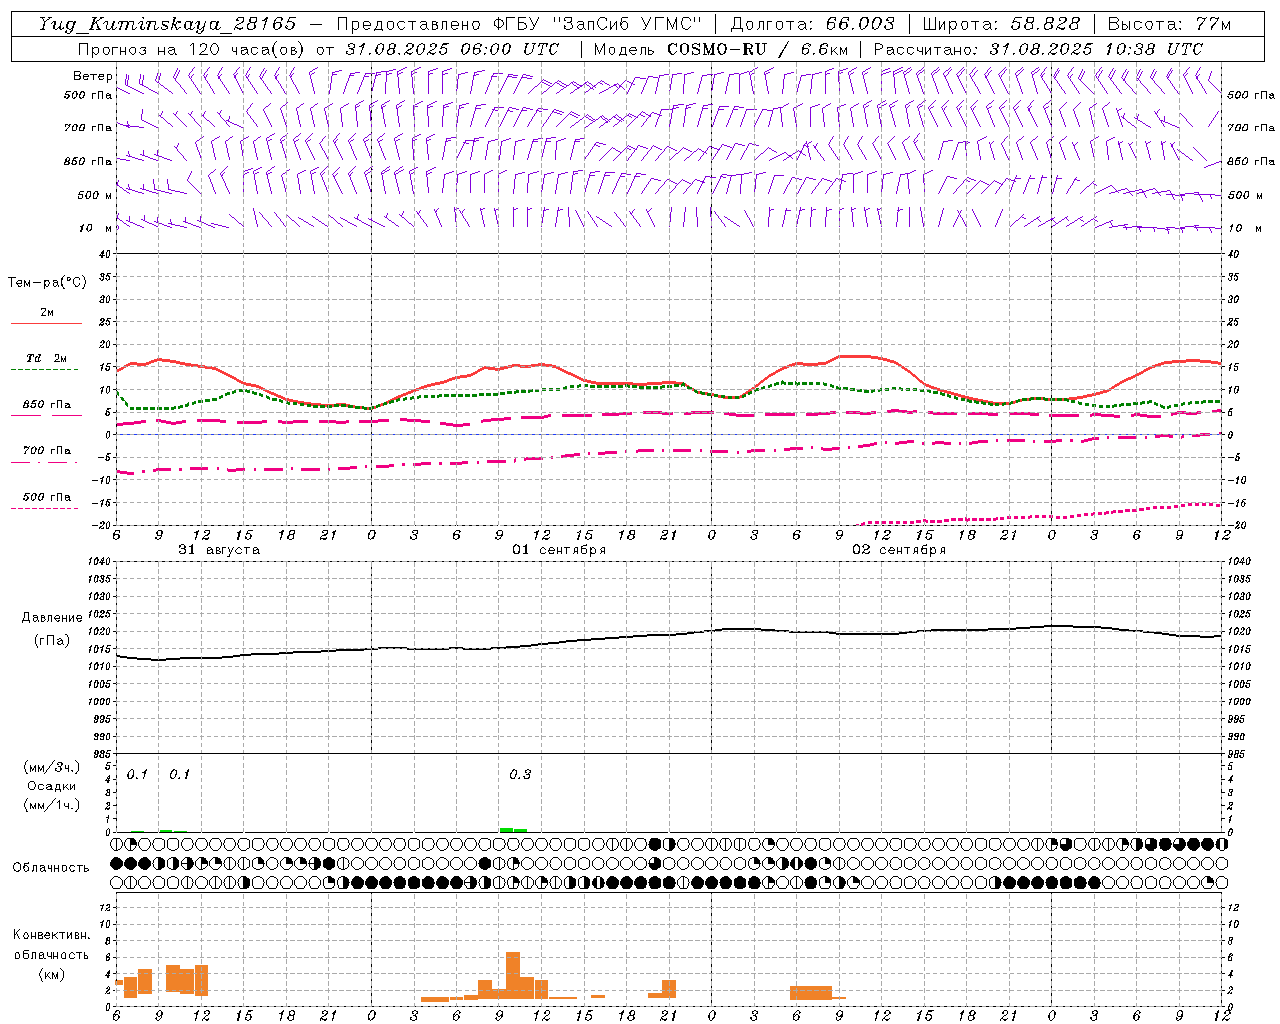
Task: Click the 700 гПа temperature legend entry
Action: (x=46, y=451)
